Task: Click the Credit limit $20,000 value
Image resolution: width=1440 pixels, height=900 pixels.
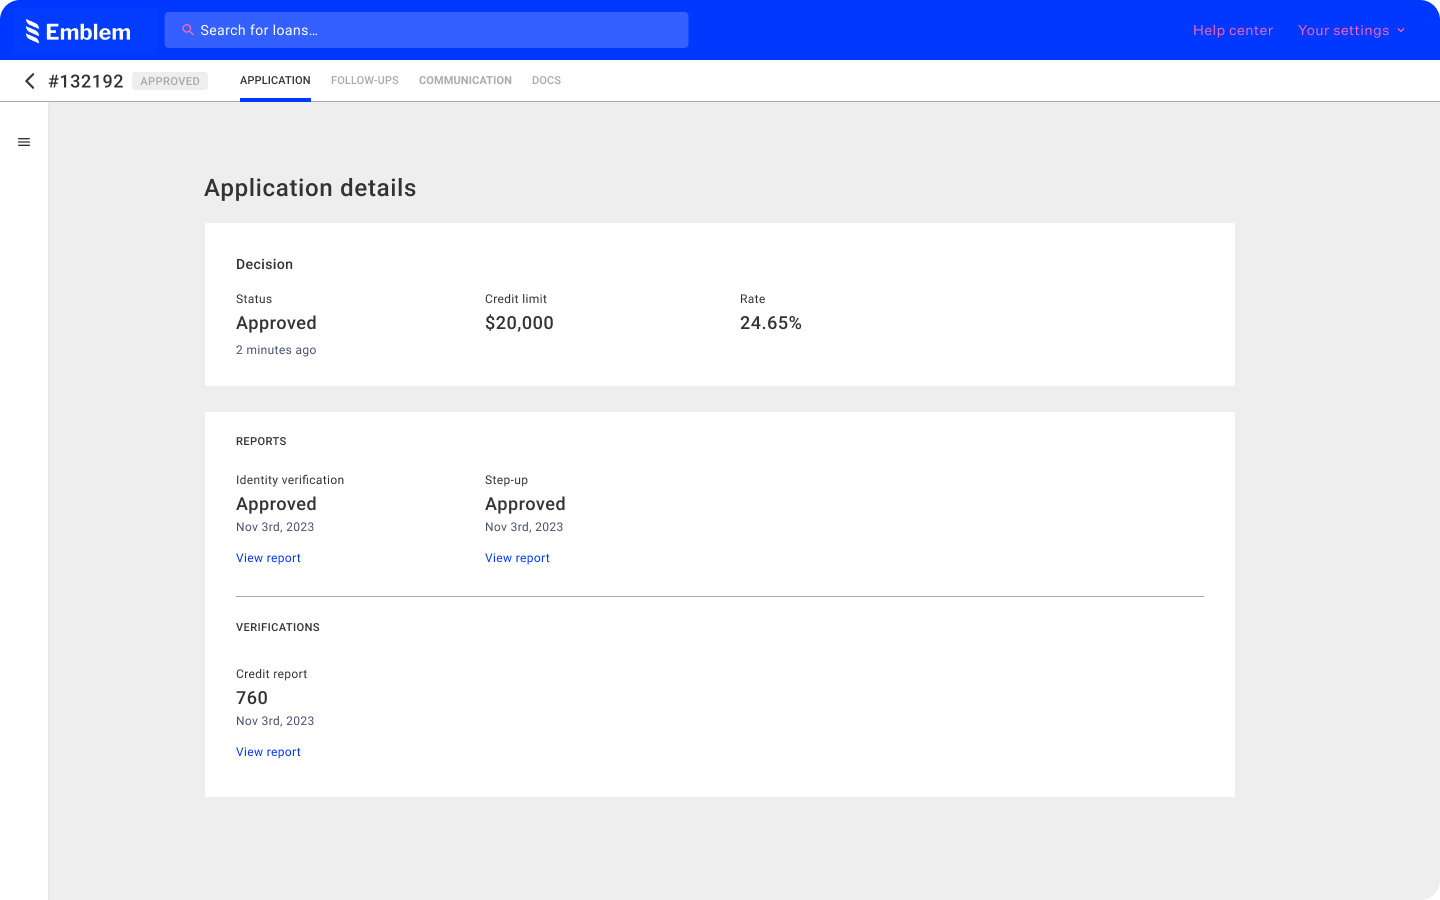Action: (x=519, y=322)
